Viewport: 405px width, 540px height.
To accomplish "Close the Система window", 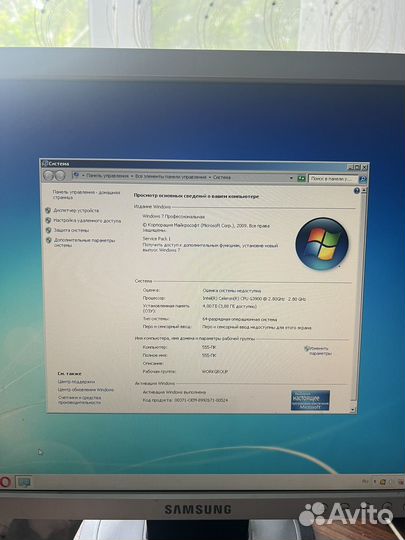I will click(364, 167).
